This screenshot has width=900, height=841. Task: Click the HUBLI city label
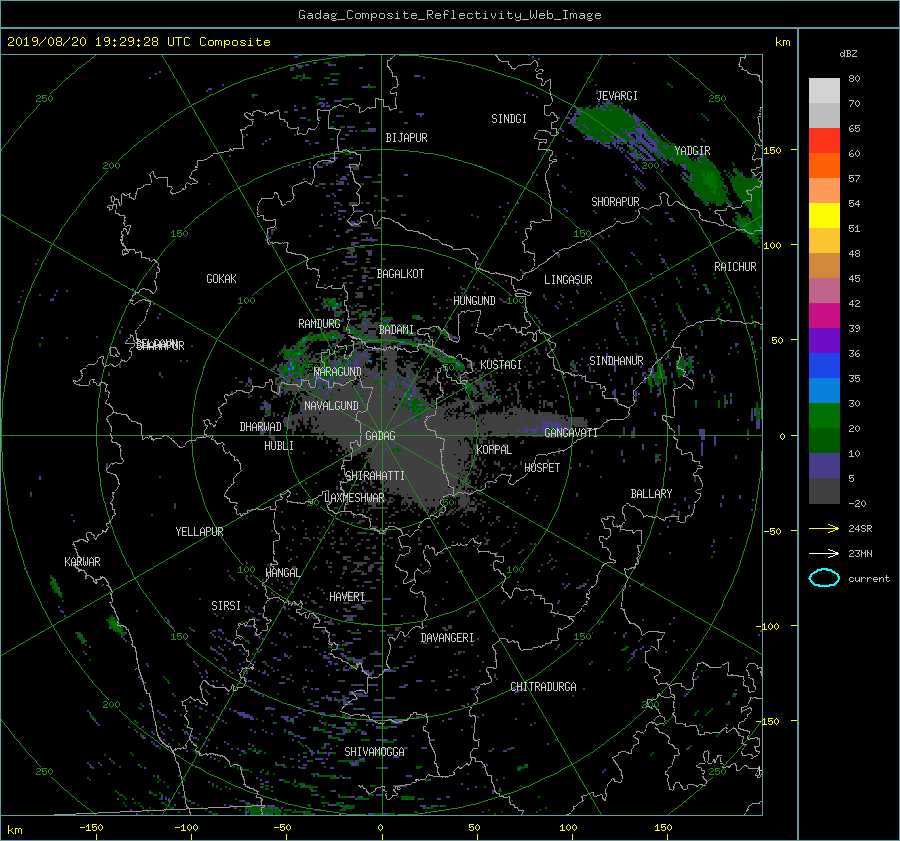pyautogui.click(x=278, y=446)
